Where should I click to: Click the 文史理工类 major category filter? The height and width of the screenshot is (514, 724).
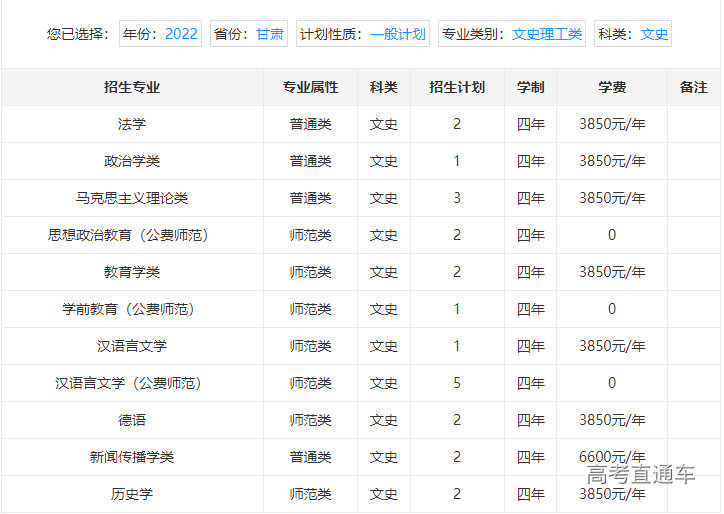tap(546, 34)
